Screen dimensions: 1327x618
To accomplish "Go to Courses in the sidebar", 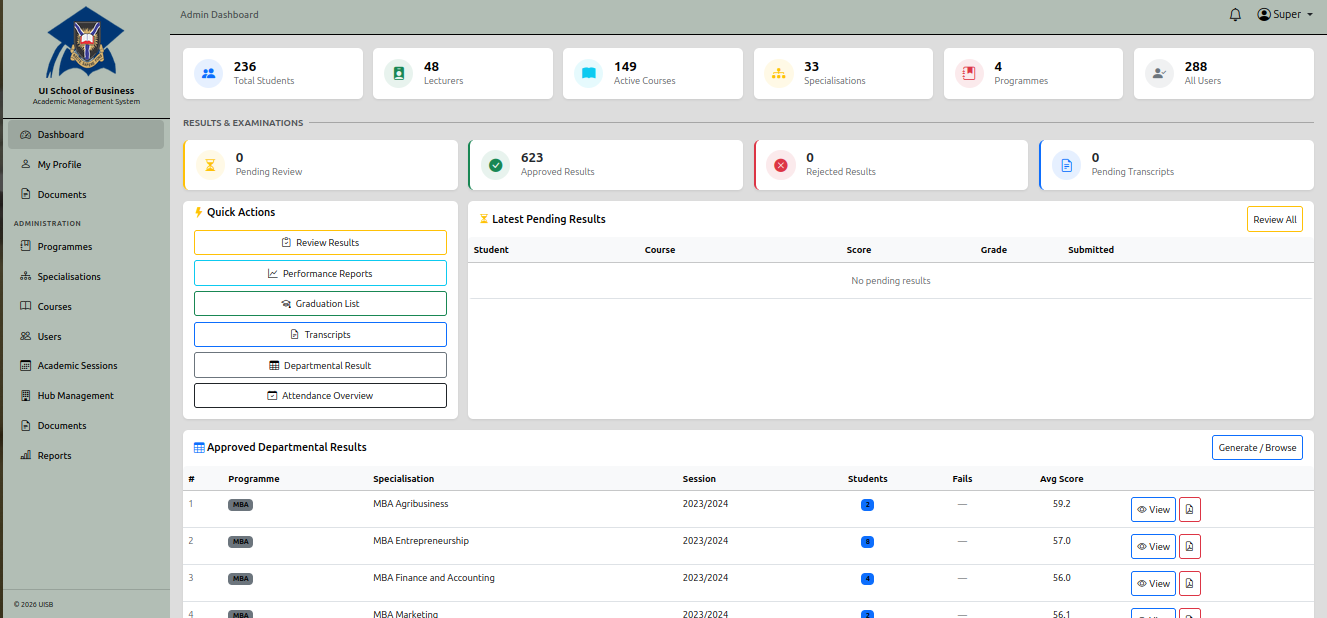I will 86,307.
